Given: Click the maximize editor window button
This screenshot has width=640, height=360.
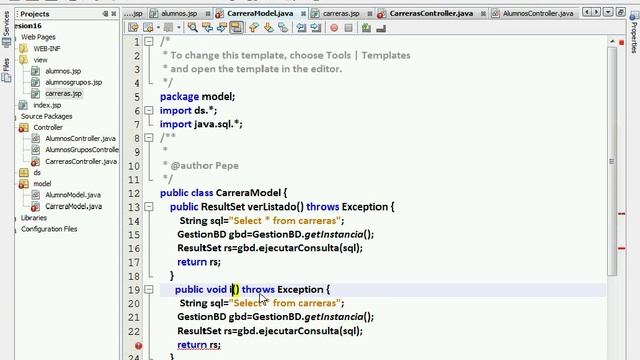Looking at the screenshot, I should 621,12.
